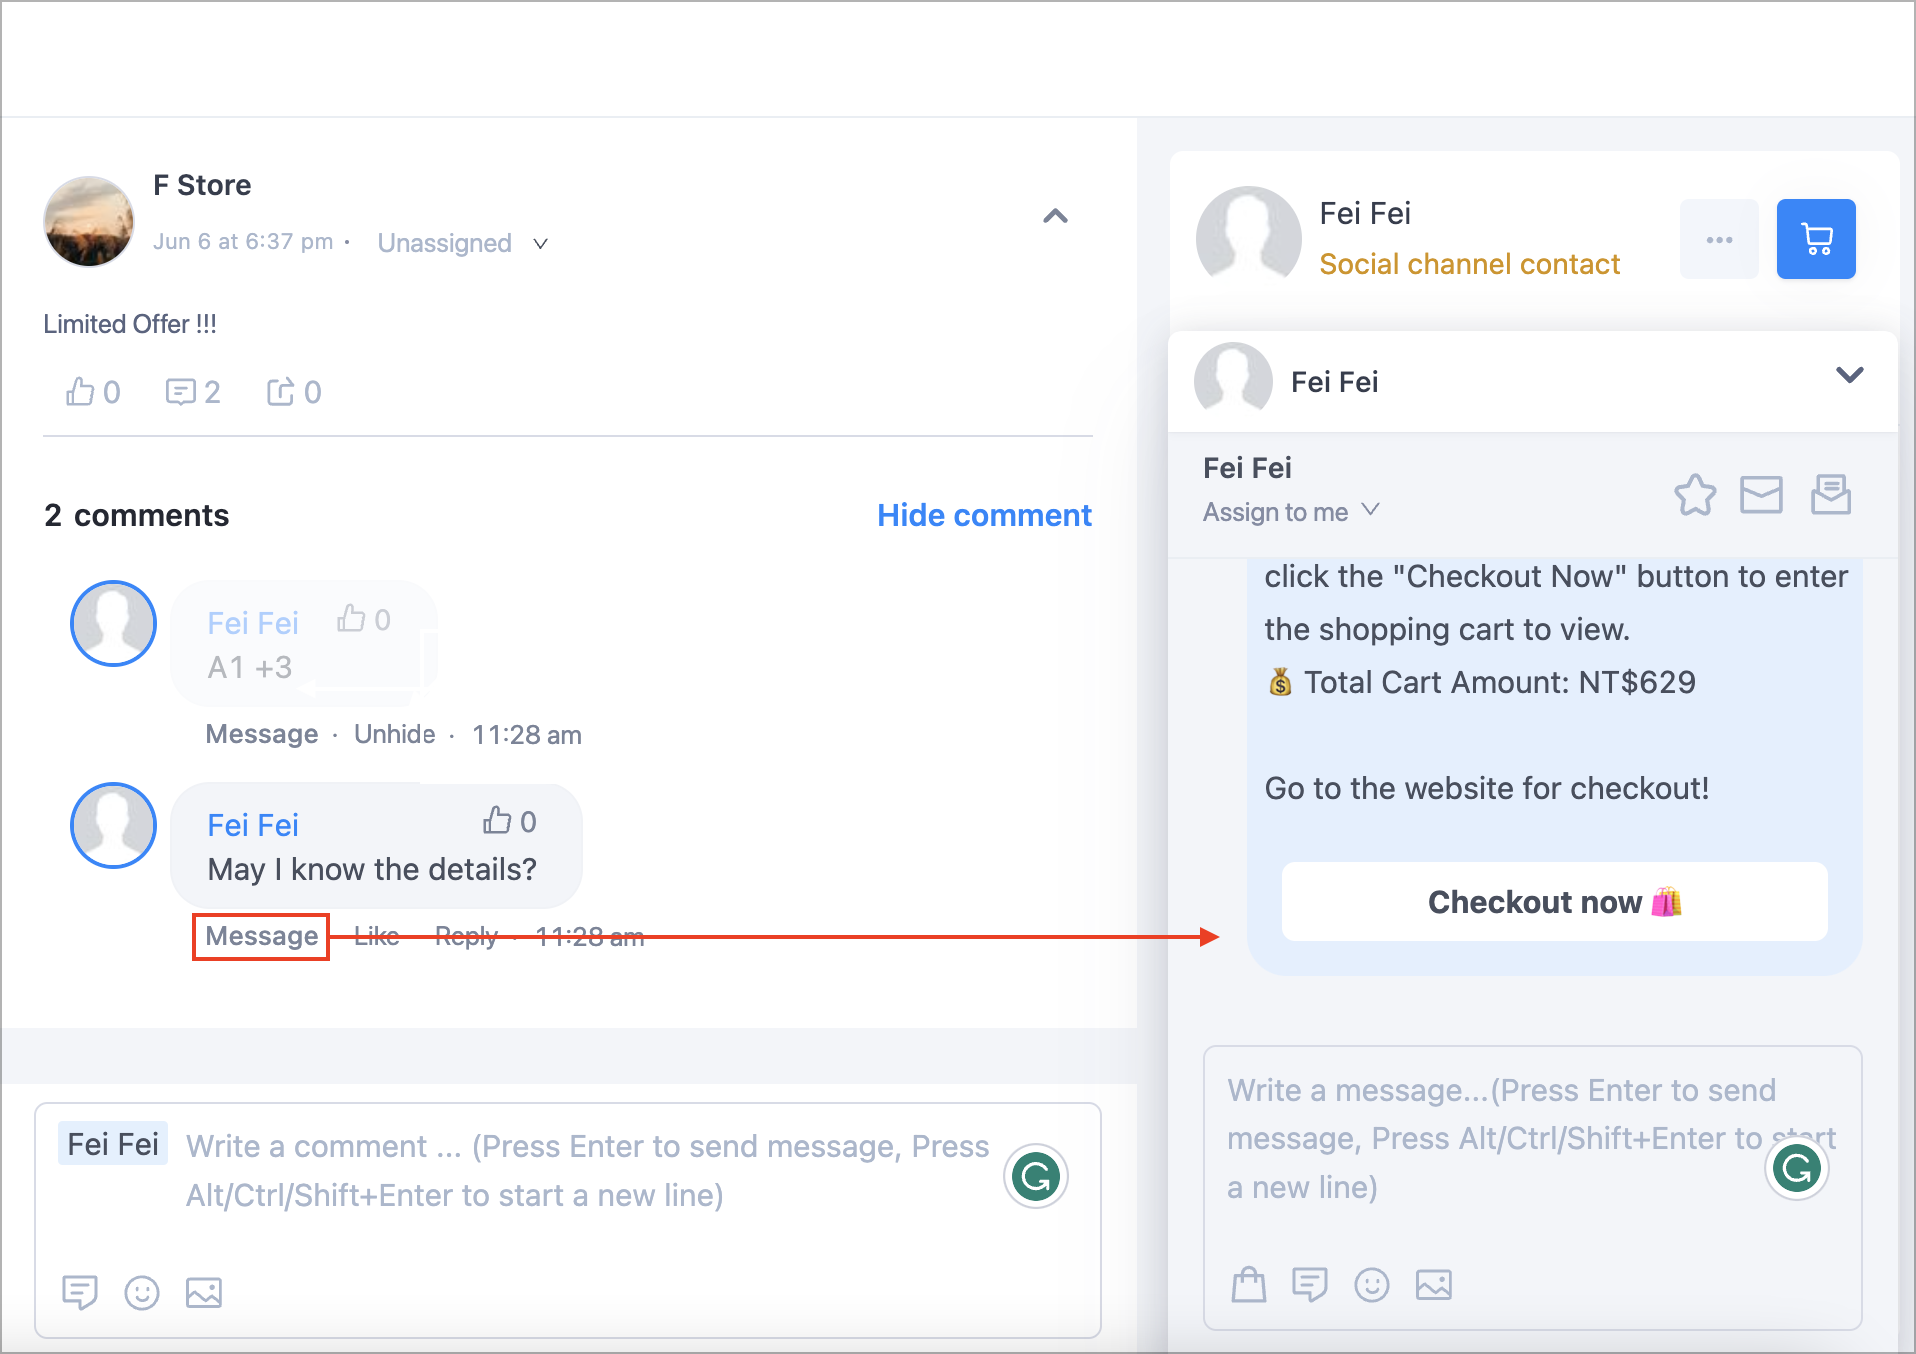This screenshot has width=1916, height=1354.
Task: Click 'Fei Fei' name on 'A1 +3' comment
Action: [253, 623]
